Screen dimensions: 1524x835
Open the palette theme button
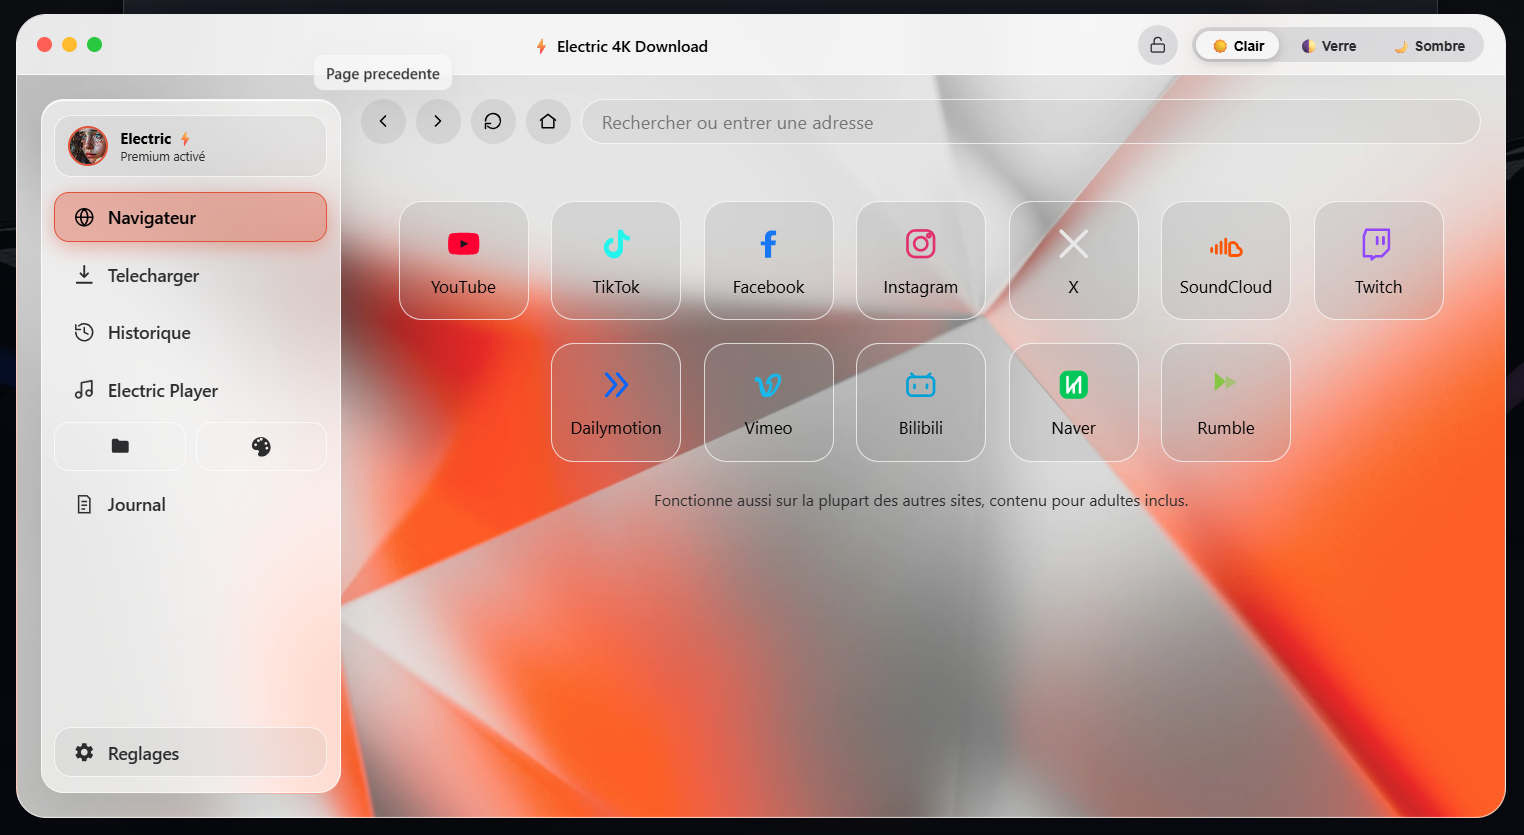(261, 446)
